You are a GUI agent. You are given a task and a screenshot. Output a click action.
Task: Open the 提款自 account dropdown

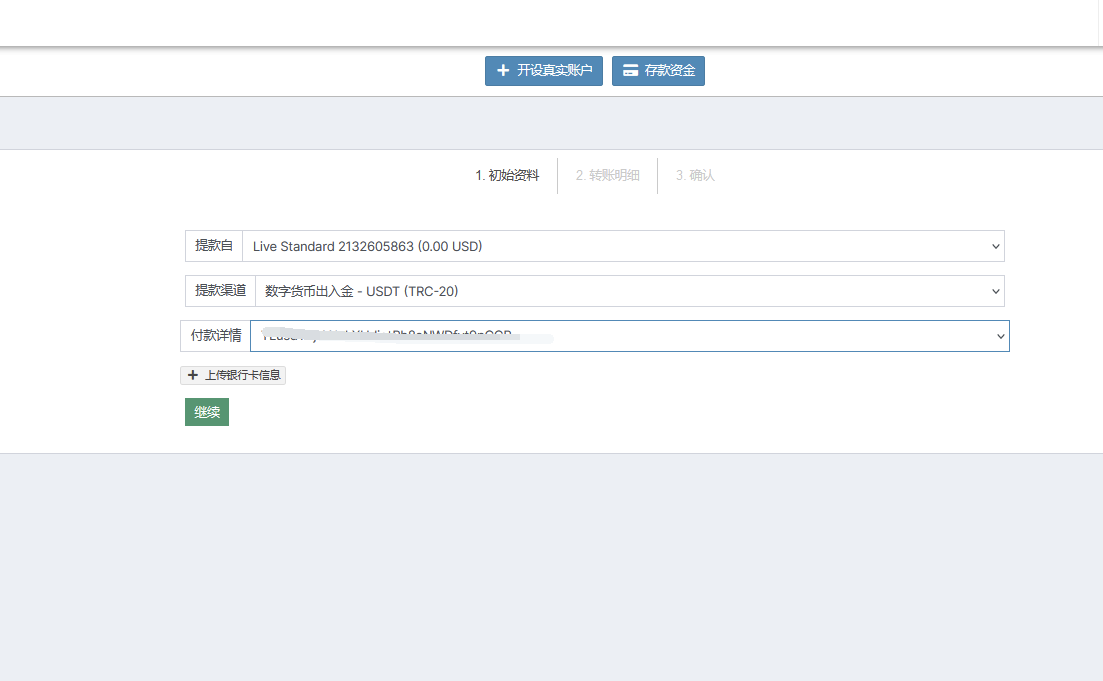[x=623, y=246]
